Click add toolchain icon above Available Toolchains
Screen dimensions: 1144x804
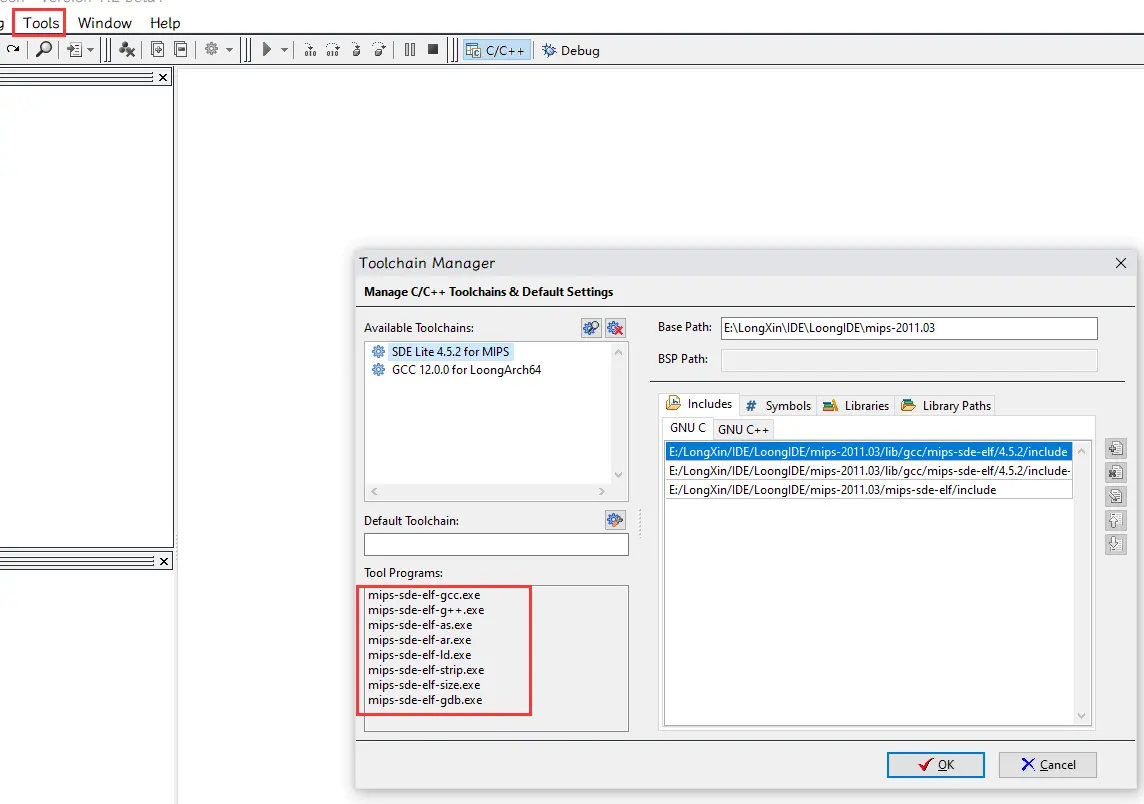click(591, 328)
